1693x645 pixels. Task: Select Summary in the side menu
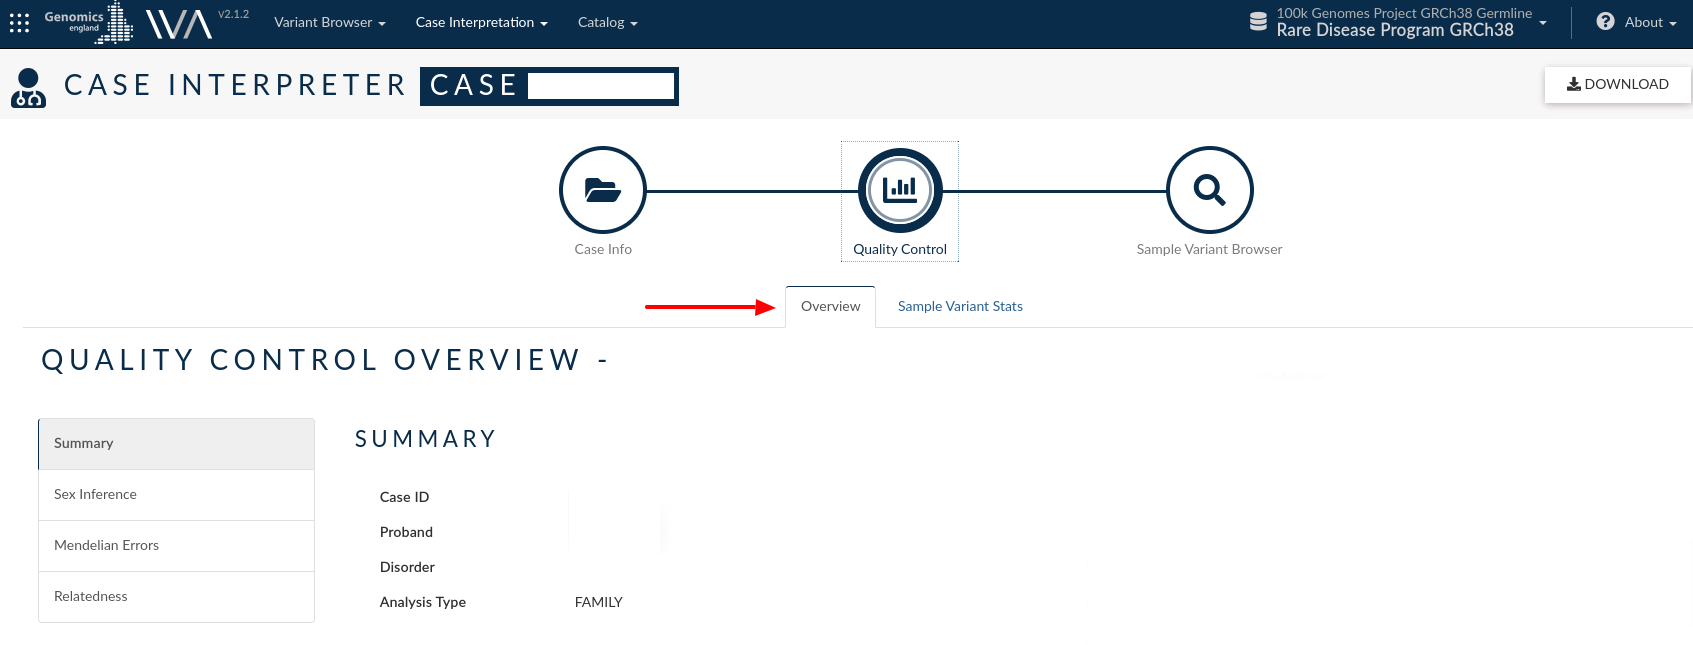(x=176, y=444)
